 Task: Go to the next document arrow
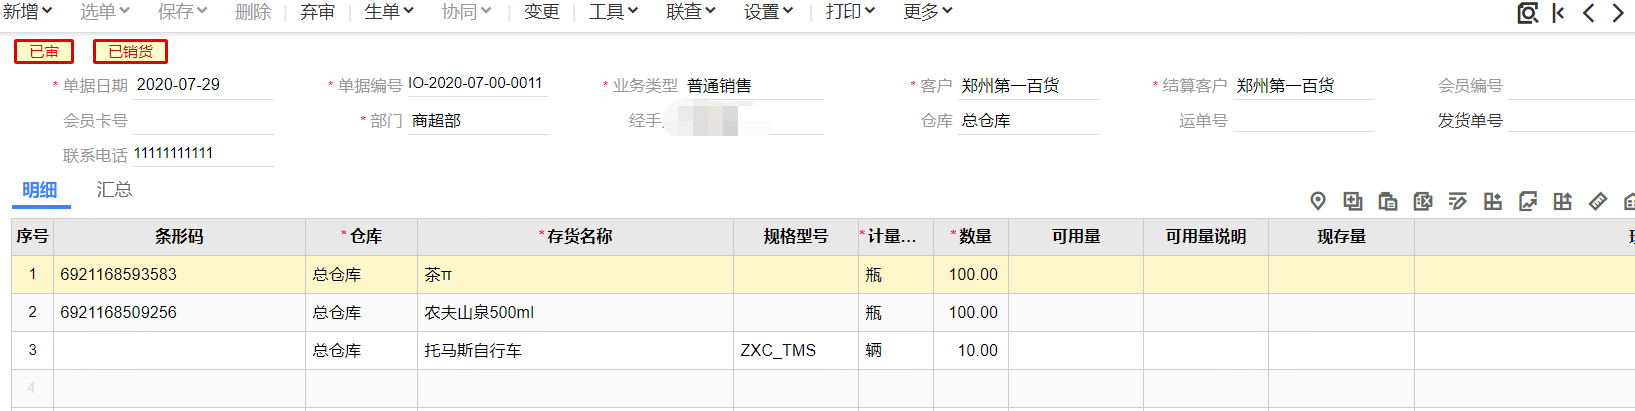(1618, 13)
